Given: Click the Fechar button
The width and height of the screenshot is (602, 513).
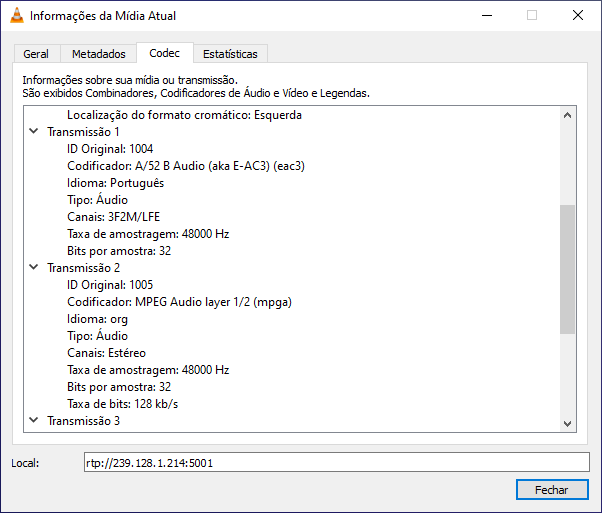Looking at the screenshot, I should coord(552,490).
